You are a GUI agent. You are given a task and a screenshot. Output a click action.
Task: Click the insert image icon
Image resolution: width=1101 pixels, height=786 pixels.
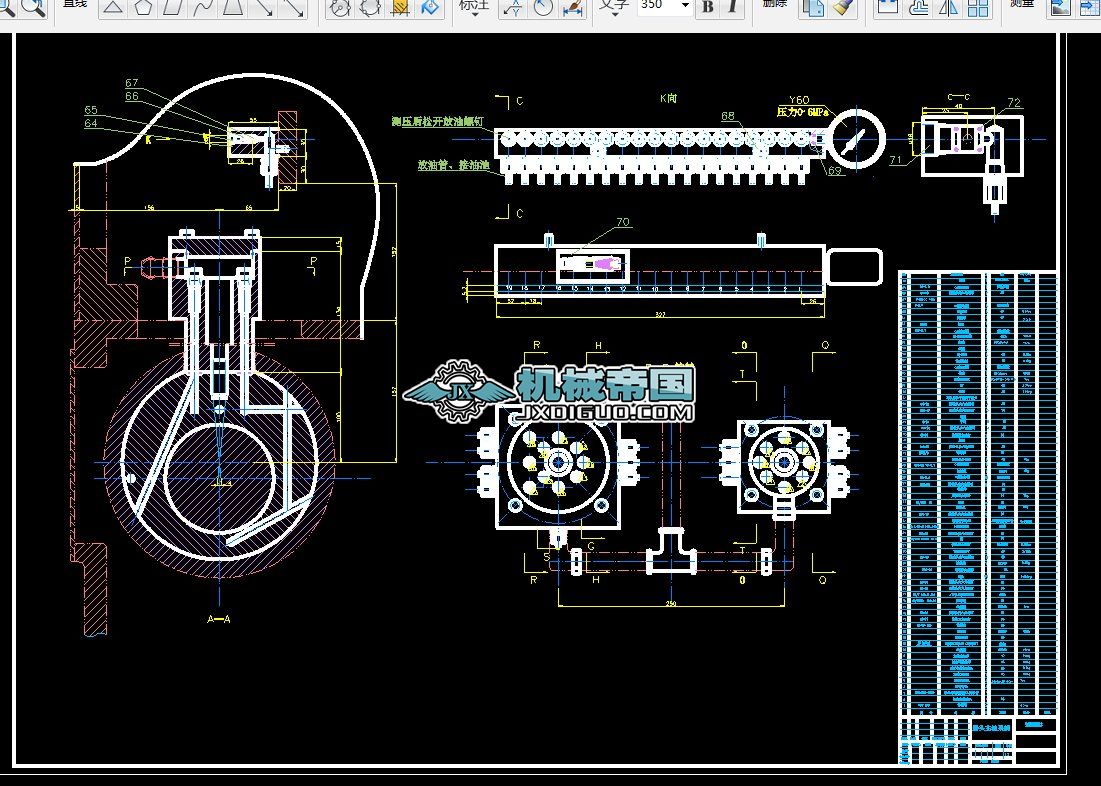click(1060, 7)
